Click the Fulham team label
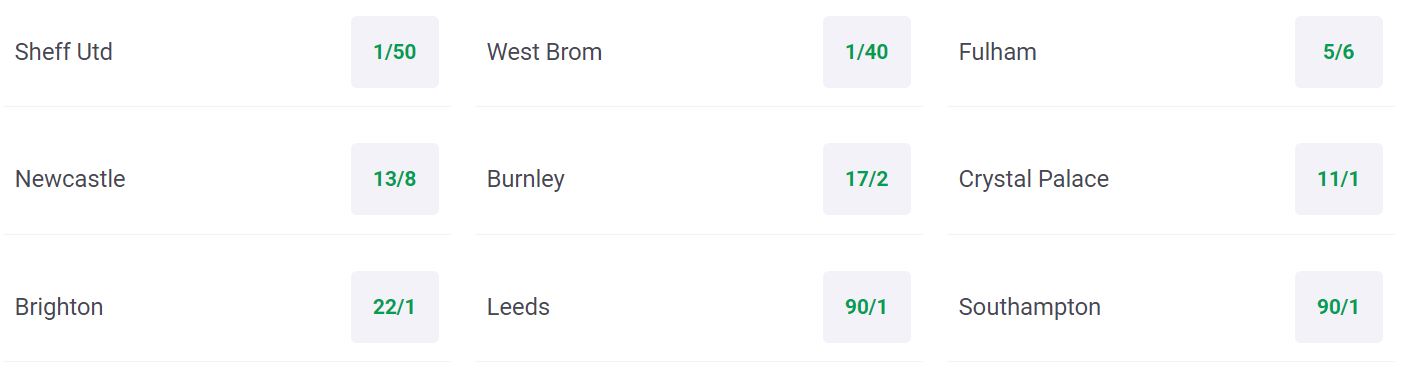Screen dimensions: 1405x381 click(997, 52)
